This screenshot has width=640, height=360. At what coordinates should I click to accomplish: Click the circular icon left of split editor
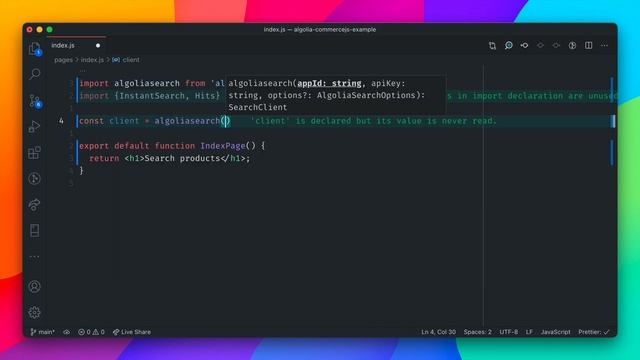pos(573,45)
